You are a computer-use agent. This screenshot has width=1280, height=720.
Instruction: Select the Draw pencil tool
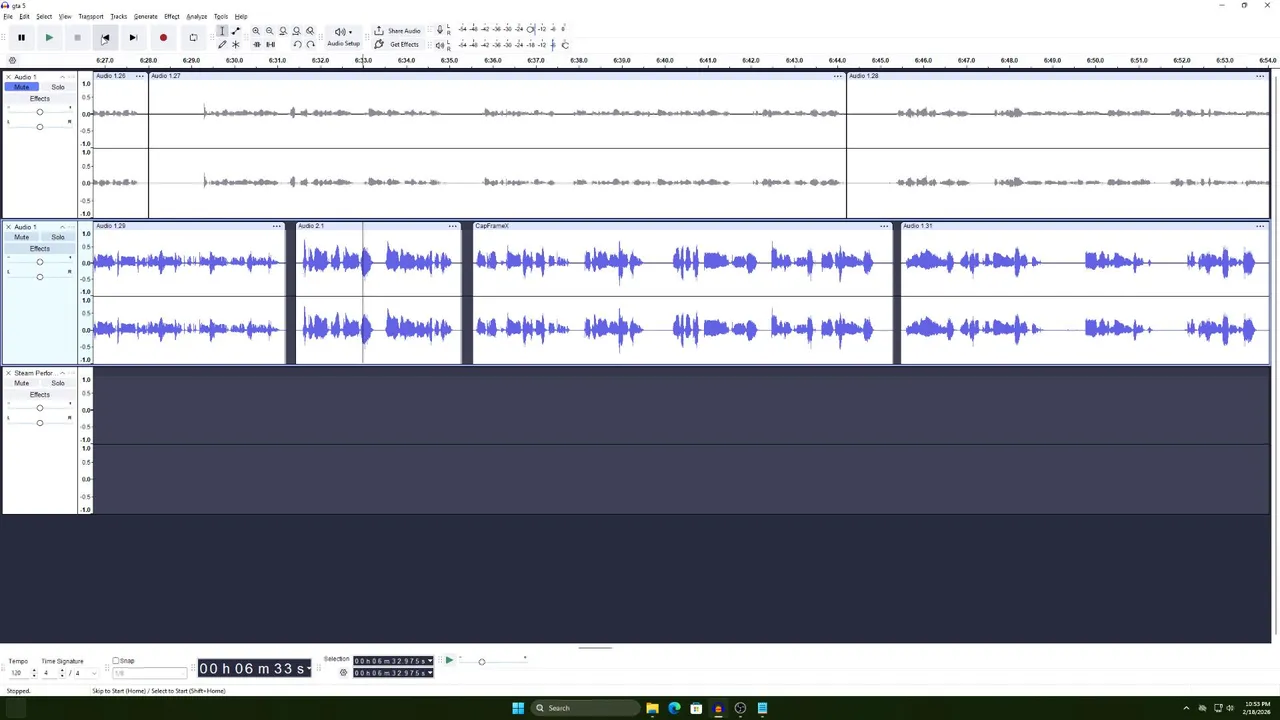(222, 44)
